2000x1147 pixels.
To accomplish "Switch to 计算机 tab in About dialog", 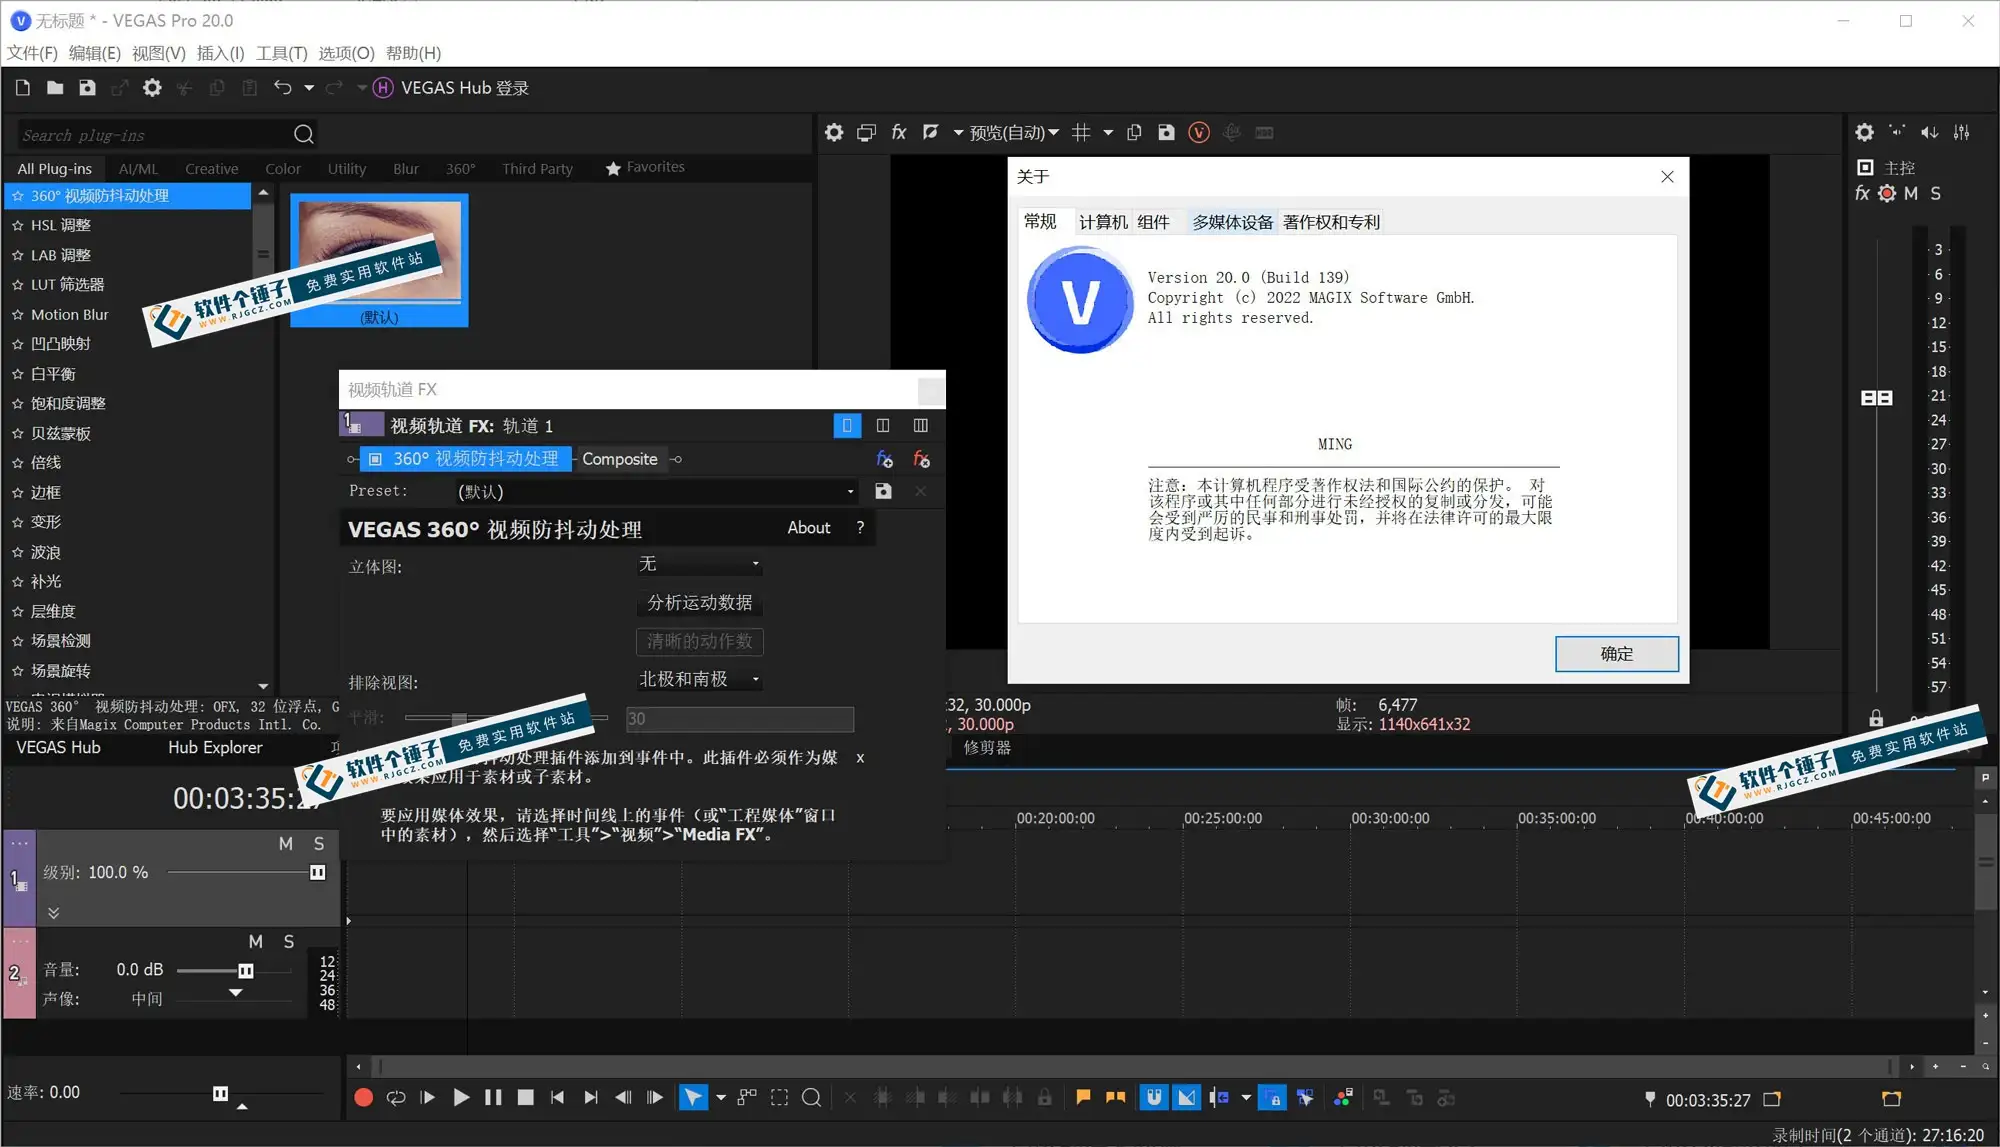I will [x=1103, y=222].
